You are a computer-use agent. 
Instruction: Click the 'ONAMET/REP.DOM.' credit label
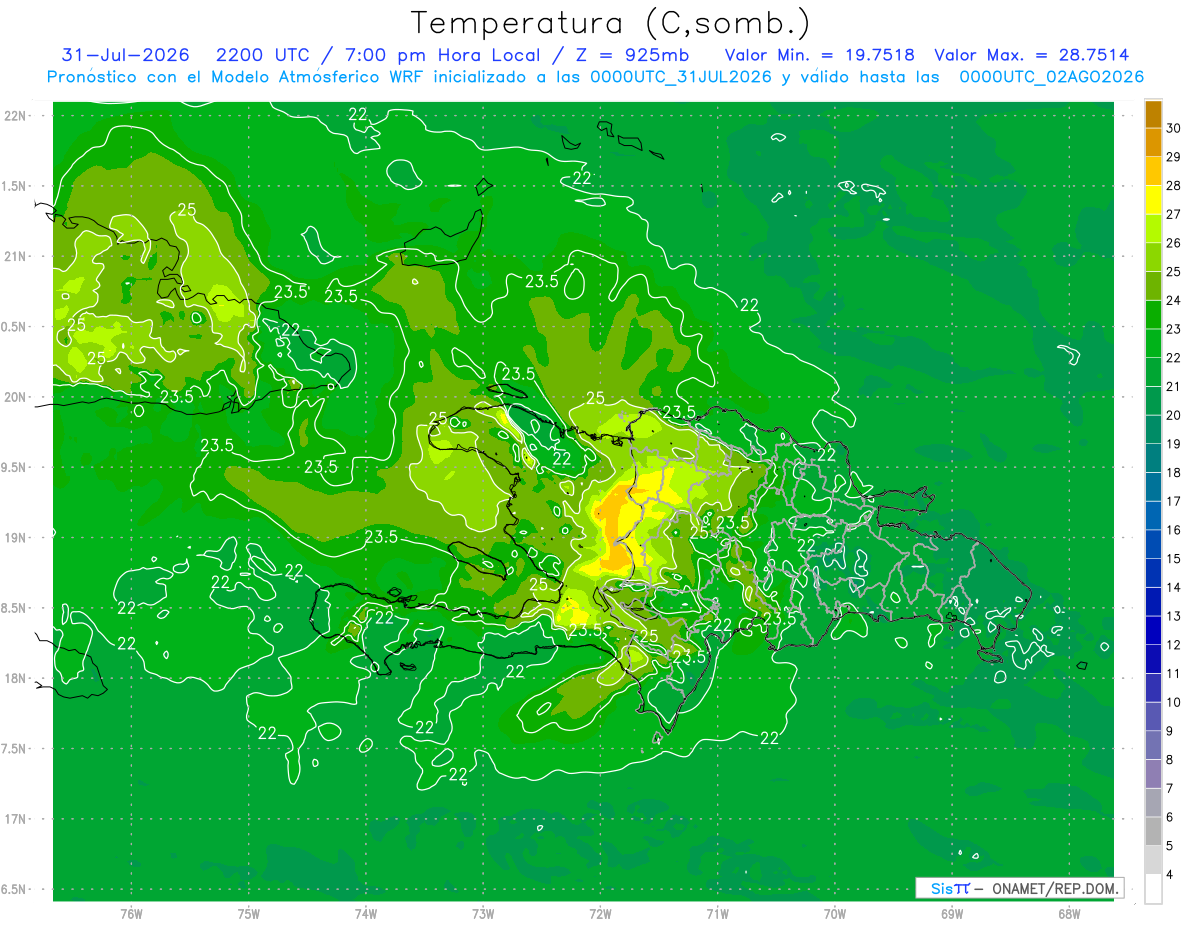click(1054, 888)
